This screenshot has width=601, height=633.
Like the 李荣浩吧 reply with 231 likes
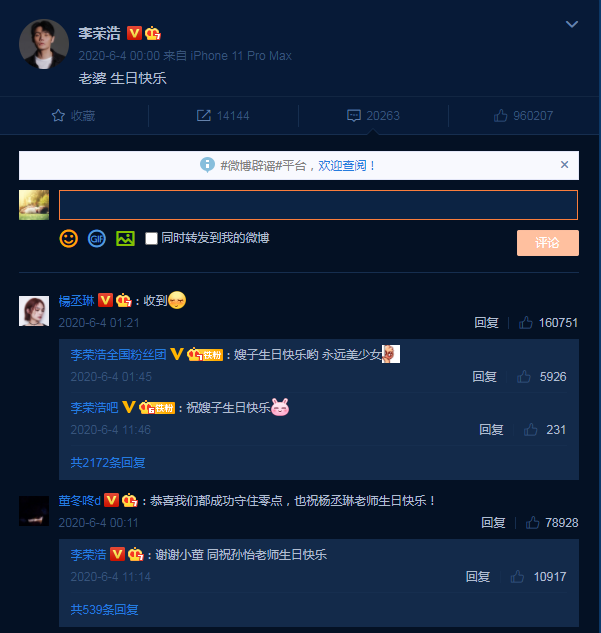click(x=530, y=430)
